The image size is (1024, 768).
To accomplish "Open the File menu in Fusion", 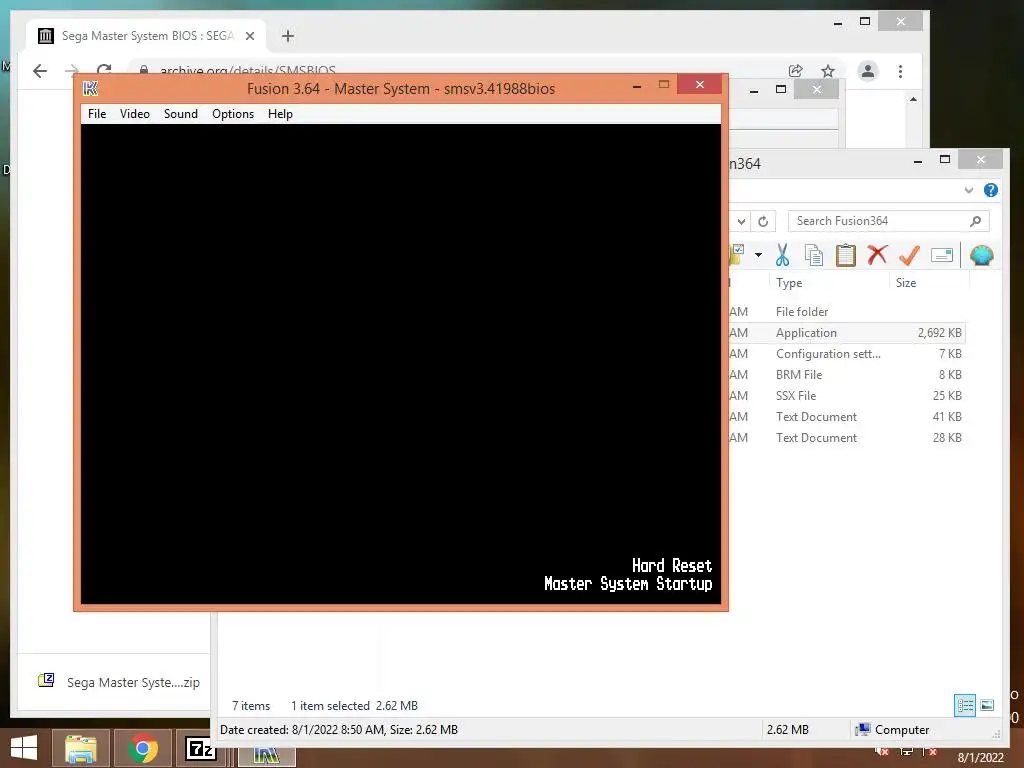I will tap(97, 114).
